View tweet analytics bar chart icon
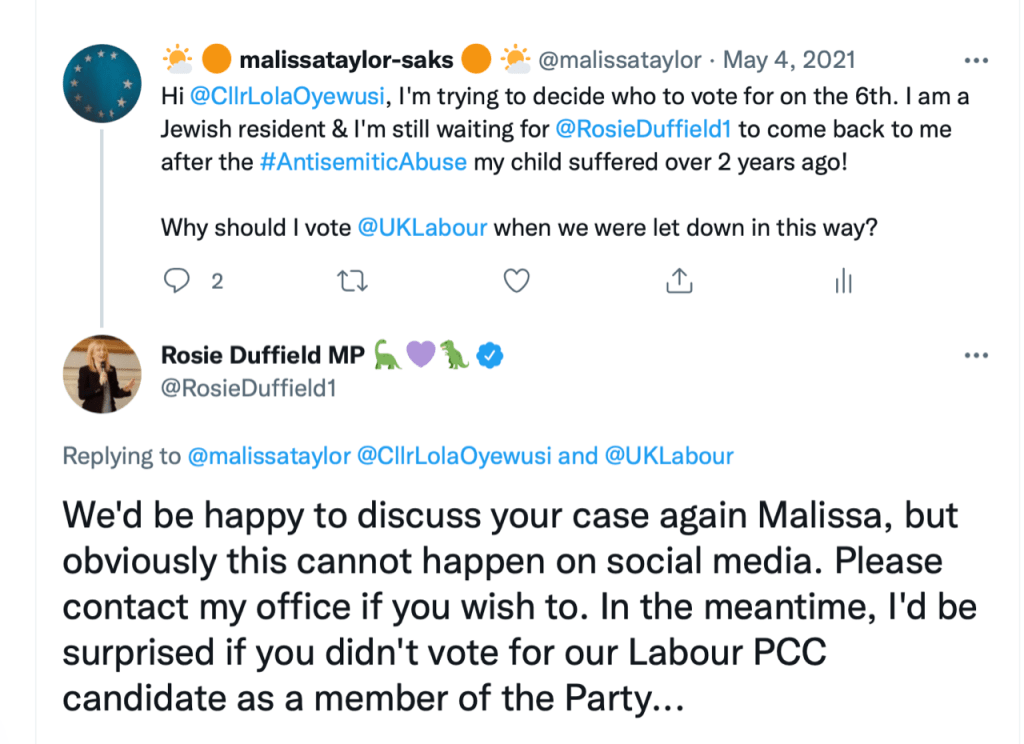Viewport: 1024px width, 744px height. [x=843, y=282]
